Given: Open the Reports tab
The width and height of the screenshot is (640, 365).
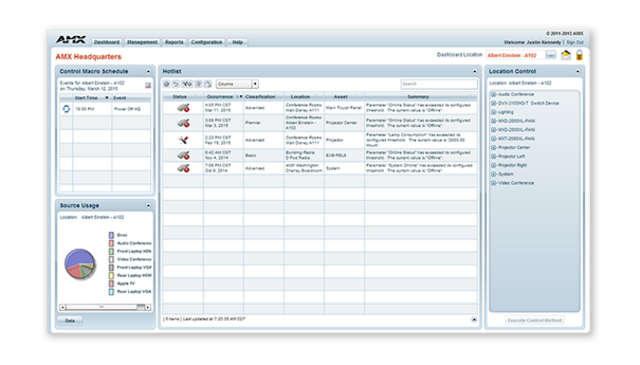Looking at the screenshot, I should (174, 42).
